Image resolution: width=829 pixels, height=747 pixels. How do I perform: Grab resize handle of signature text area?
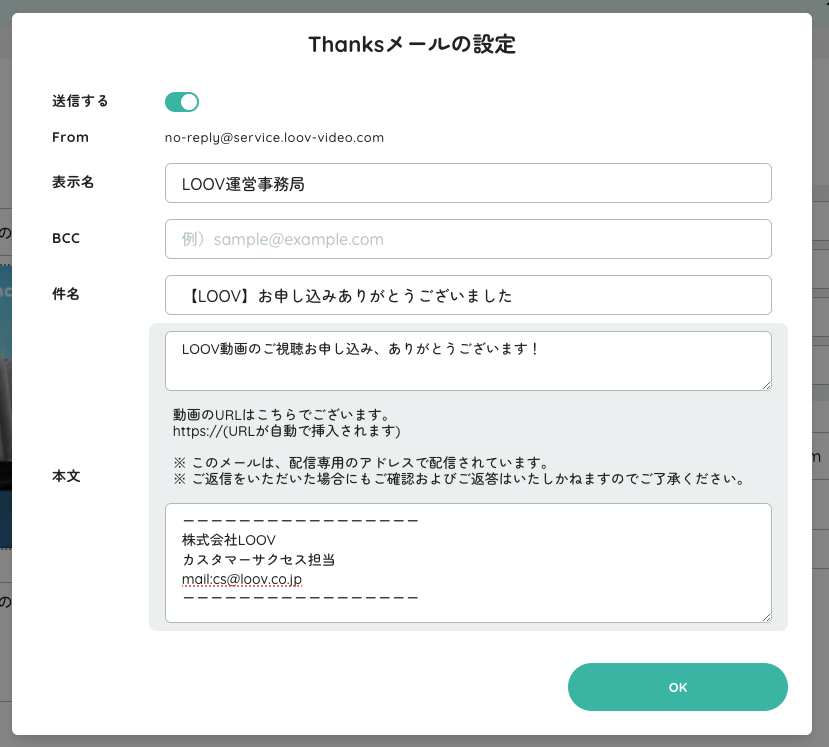(x=767, y=617)
